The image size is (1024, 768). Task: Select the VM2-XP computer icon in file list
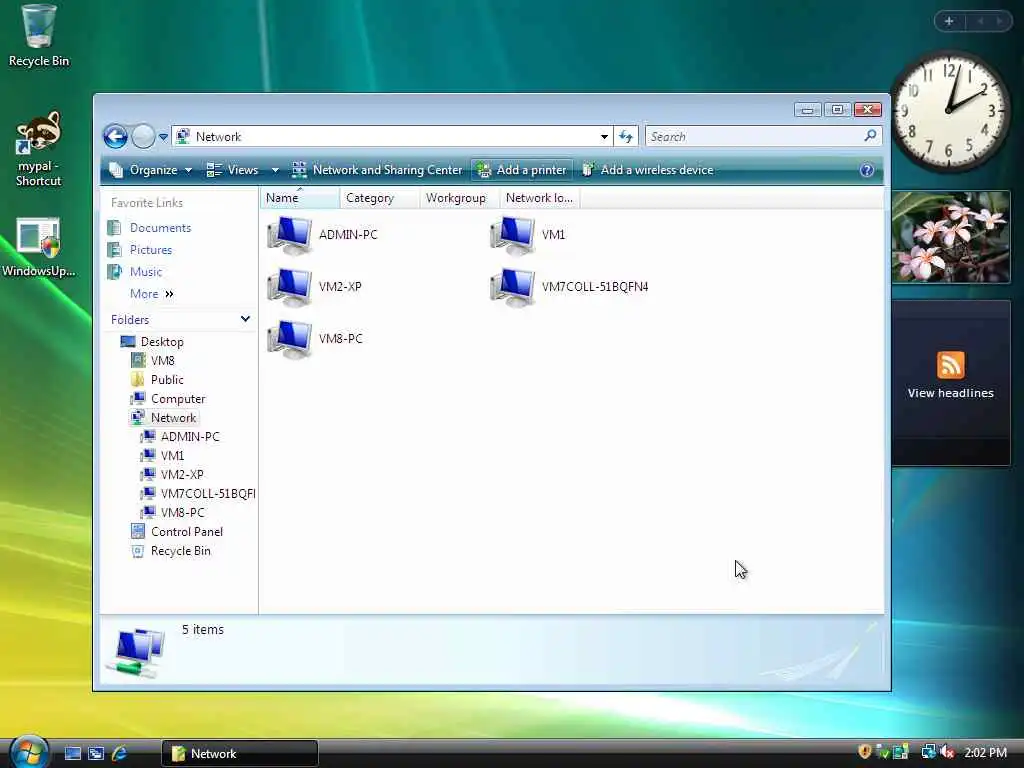pyautogui.click(x=289, y=287)
